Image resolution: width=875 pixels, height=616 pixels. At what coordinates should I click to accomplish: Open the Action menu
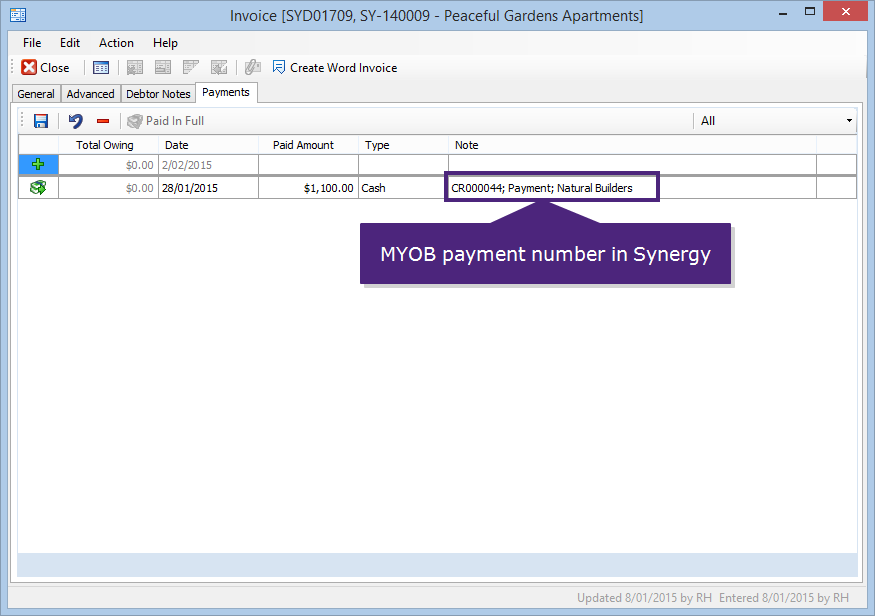116,43
